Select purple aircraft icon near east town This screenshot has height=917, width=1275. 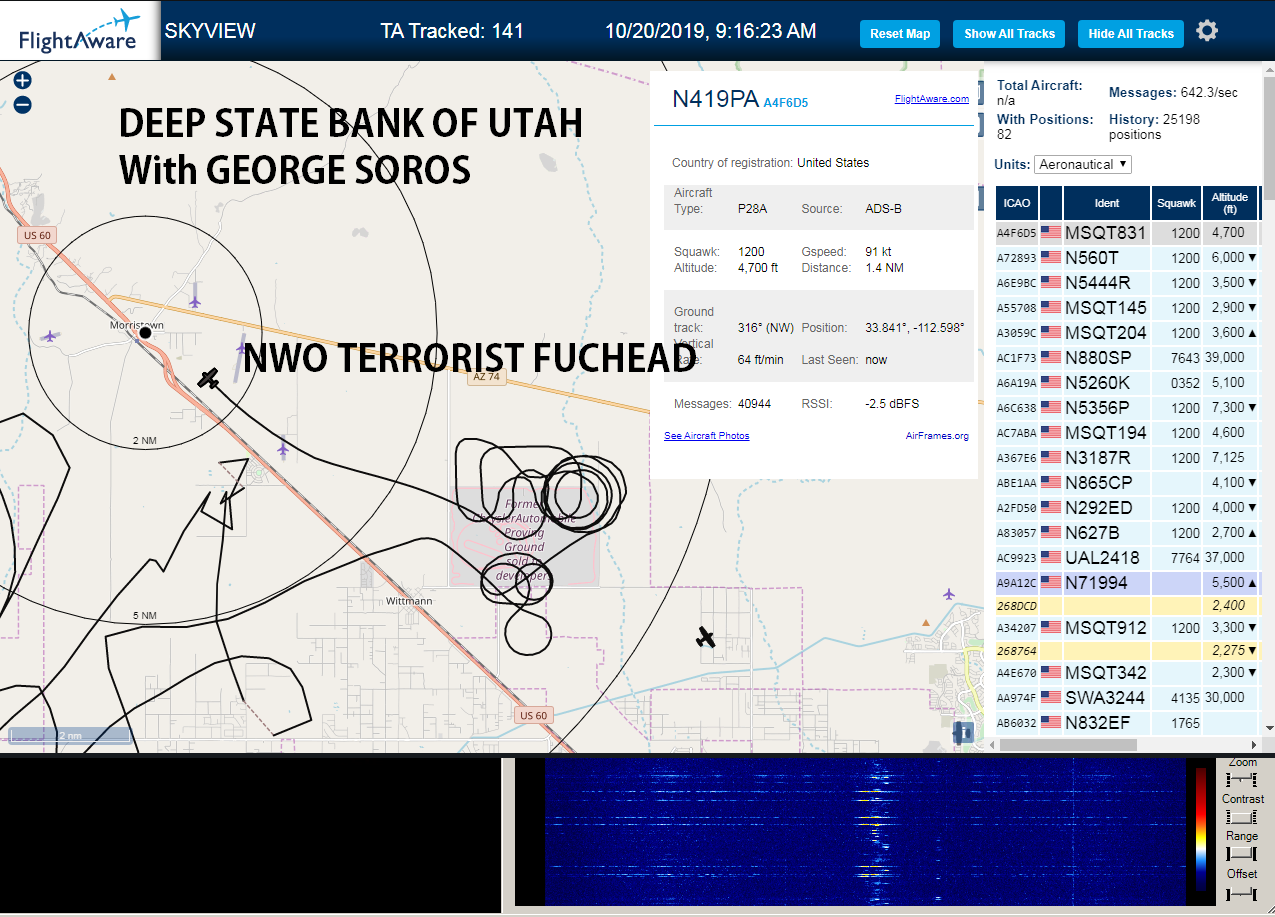948,594
